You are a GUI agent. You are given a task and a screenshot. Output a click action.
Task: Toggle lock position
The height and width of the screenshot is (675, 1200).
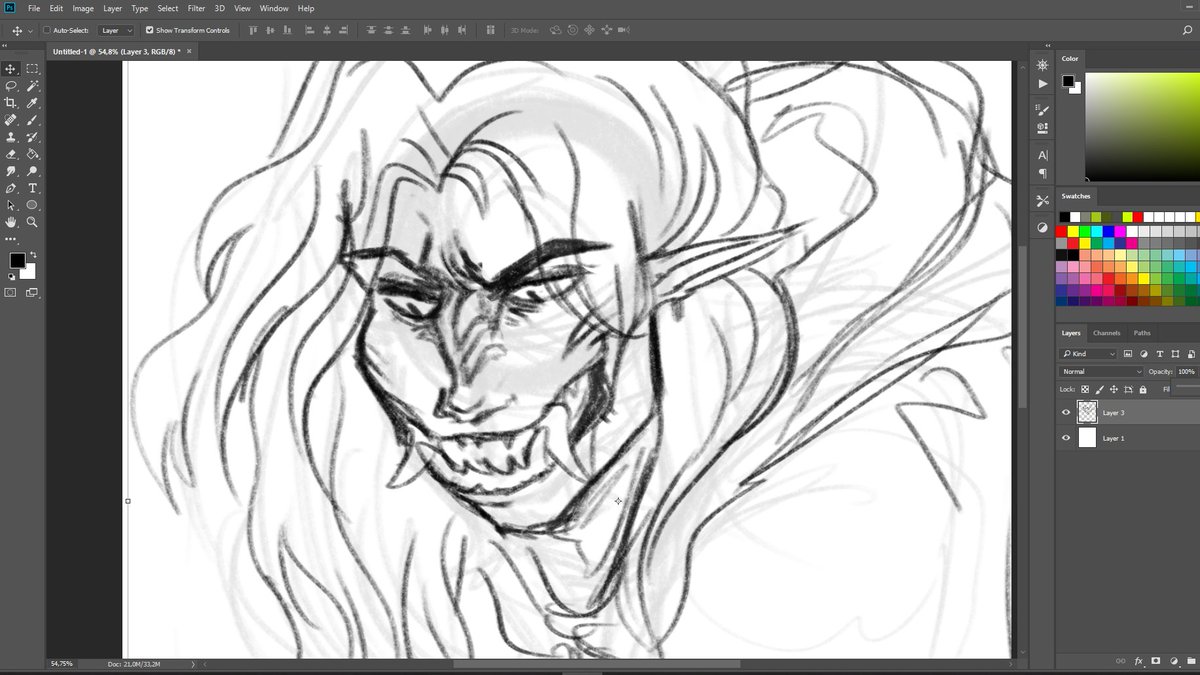[x=1114, y=389]
